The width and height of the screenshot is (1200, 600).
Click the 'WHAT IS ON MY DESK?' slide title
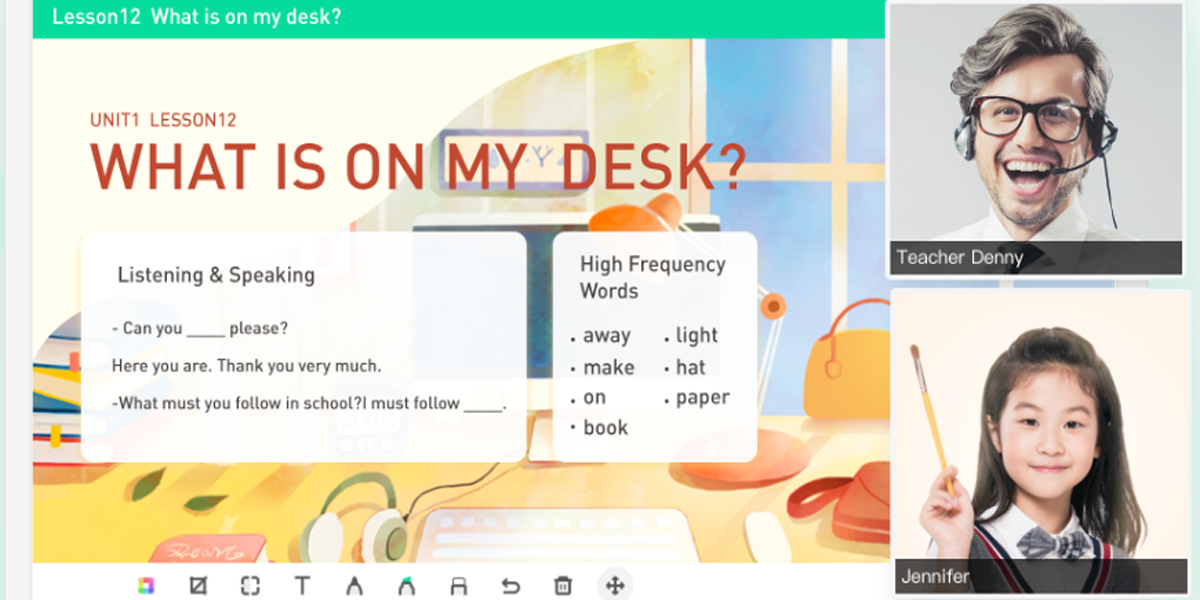click(x=418, y=167)
